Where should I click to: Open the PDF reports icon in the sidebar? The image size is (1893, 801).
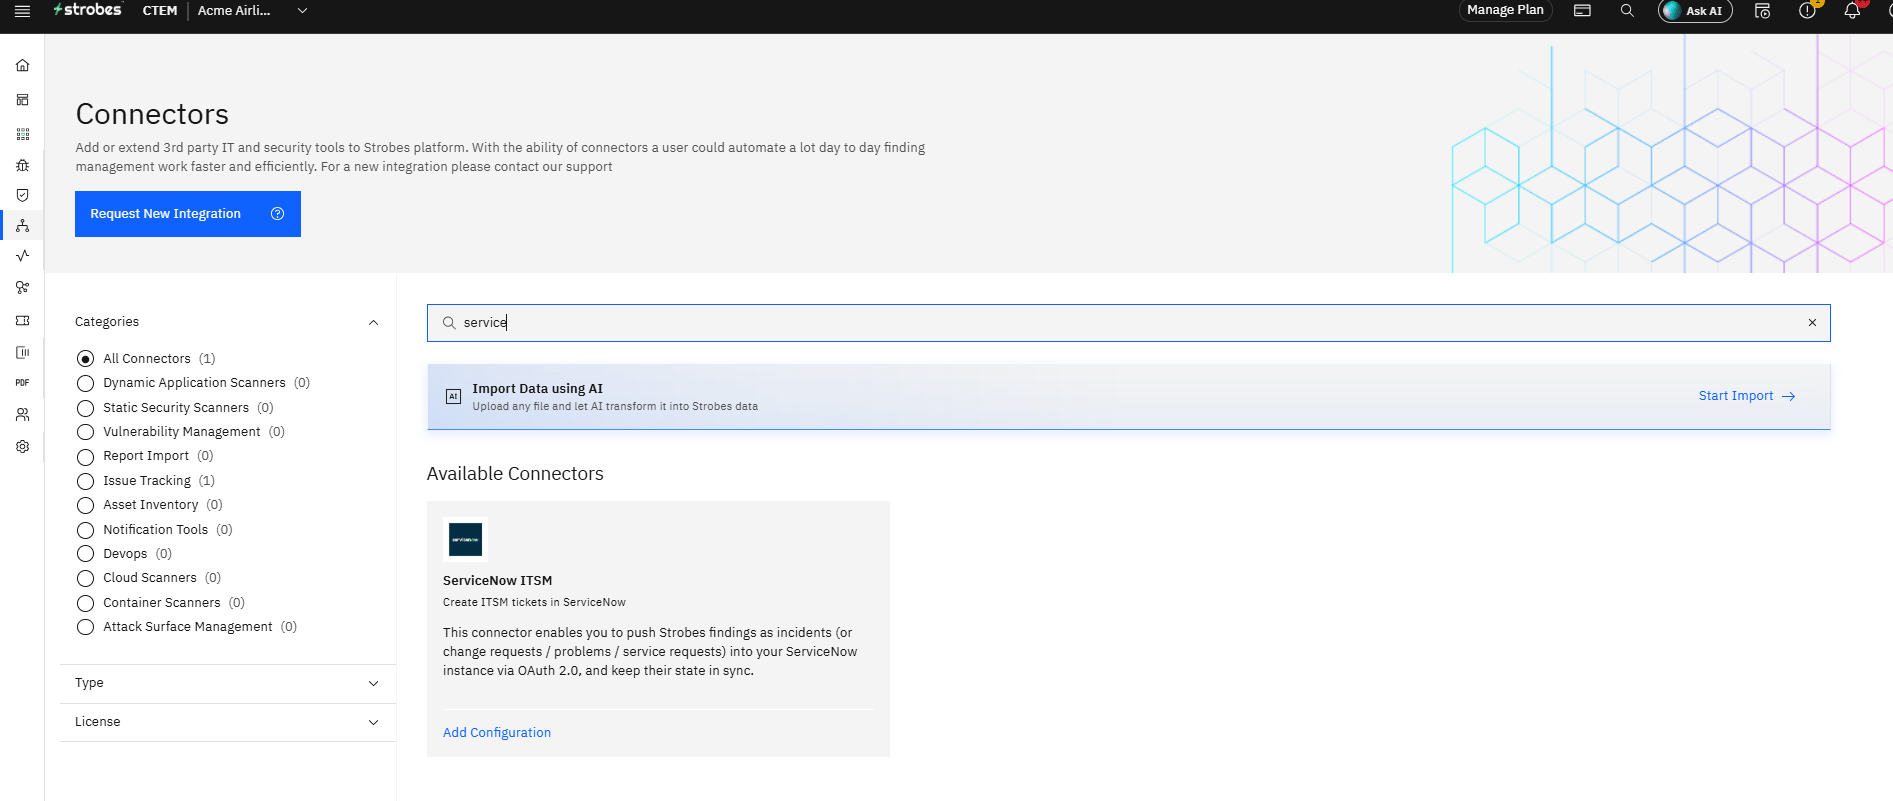22,383
